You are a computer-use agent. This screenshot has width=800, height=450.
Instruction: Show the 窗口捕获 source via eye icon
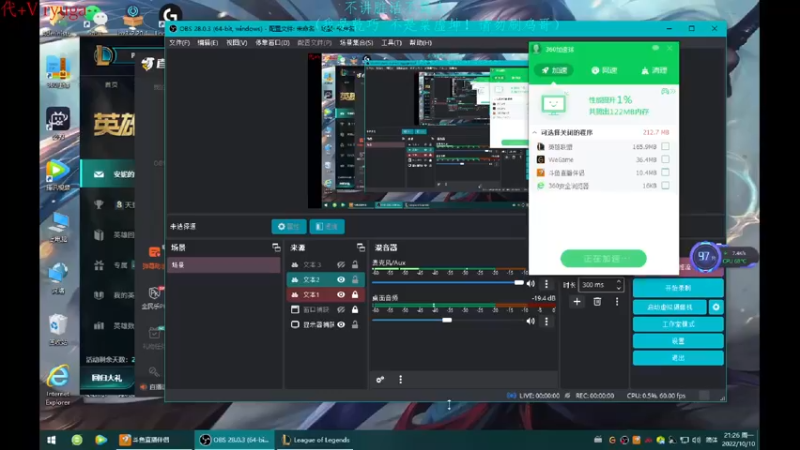pyautogui.click(x=341, y=309)
